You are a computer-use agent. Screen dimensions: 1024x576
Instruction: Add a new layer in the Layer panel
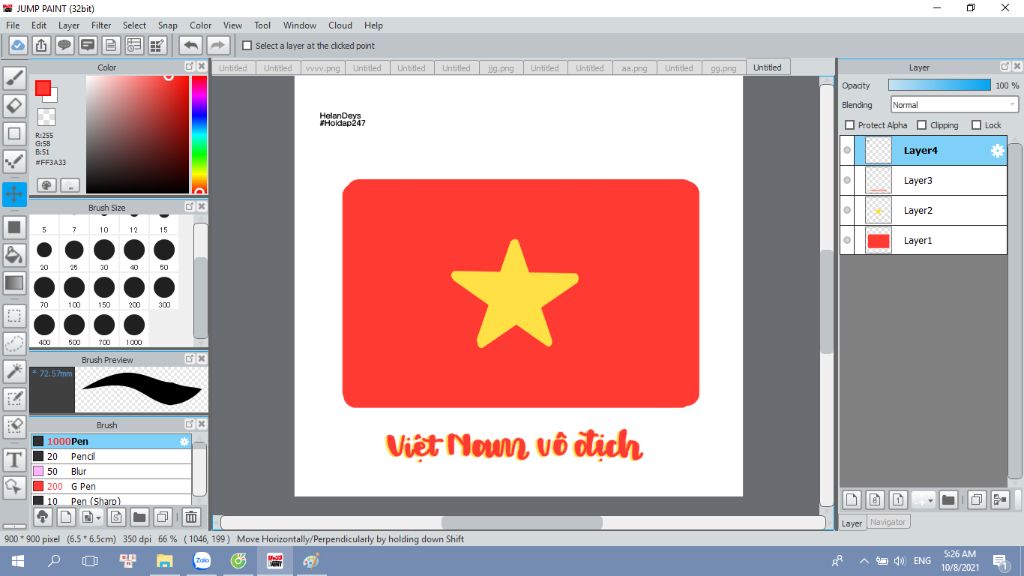coord(852,500)
